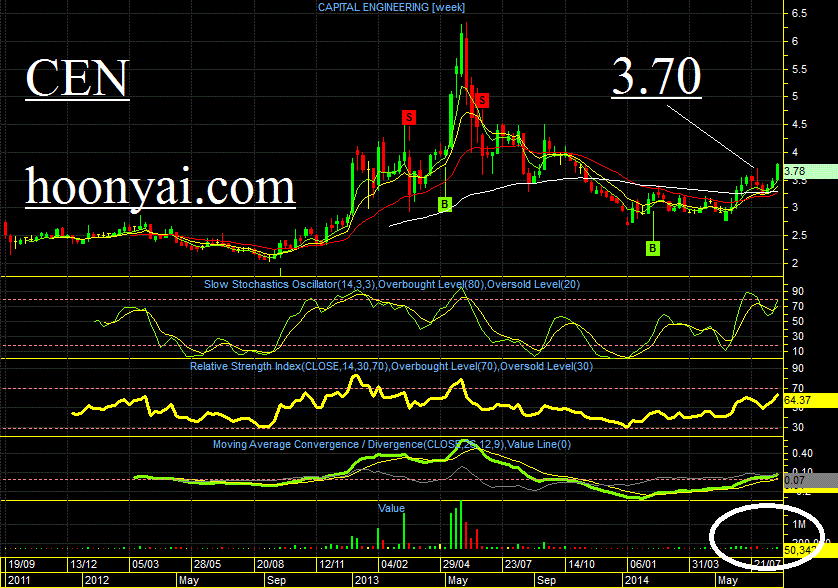Click the 12/11 date label
Screen dimensions: 838x588
tap(332, 564)
